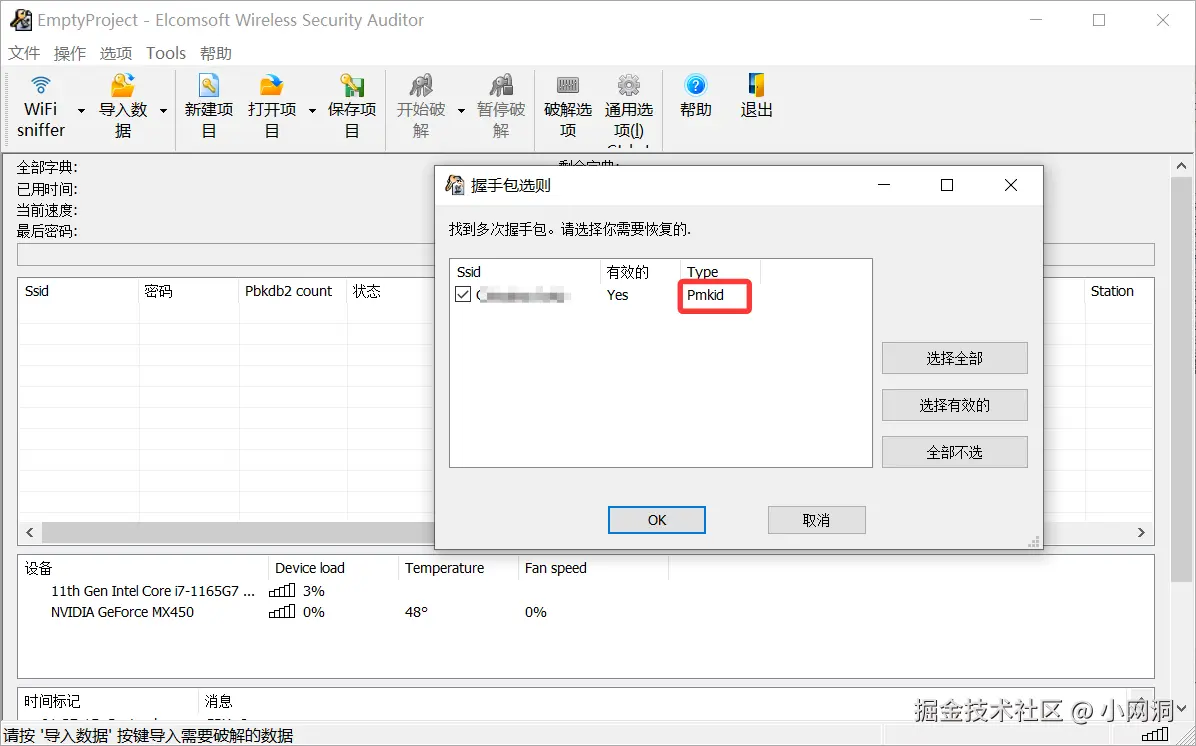Maximize the 握手包选则 dialog
This screenshot has height=746, width=1196.
pos(947,185)
